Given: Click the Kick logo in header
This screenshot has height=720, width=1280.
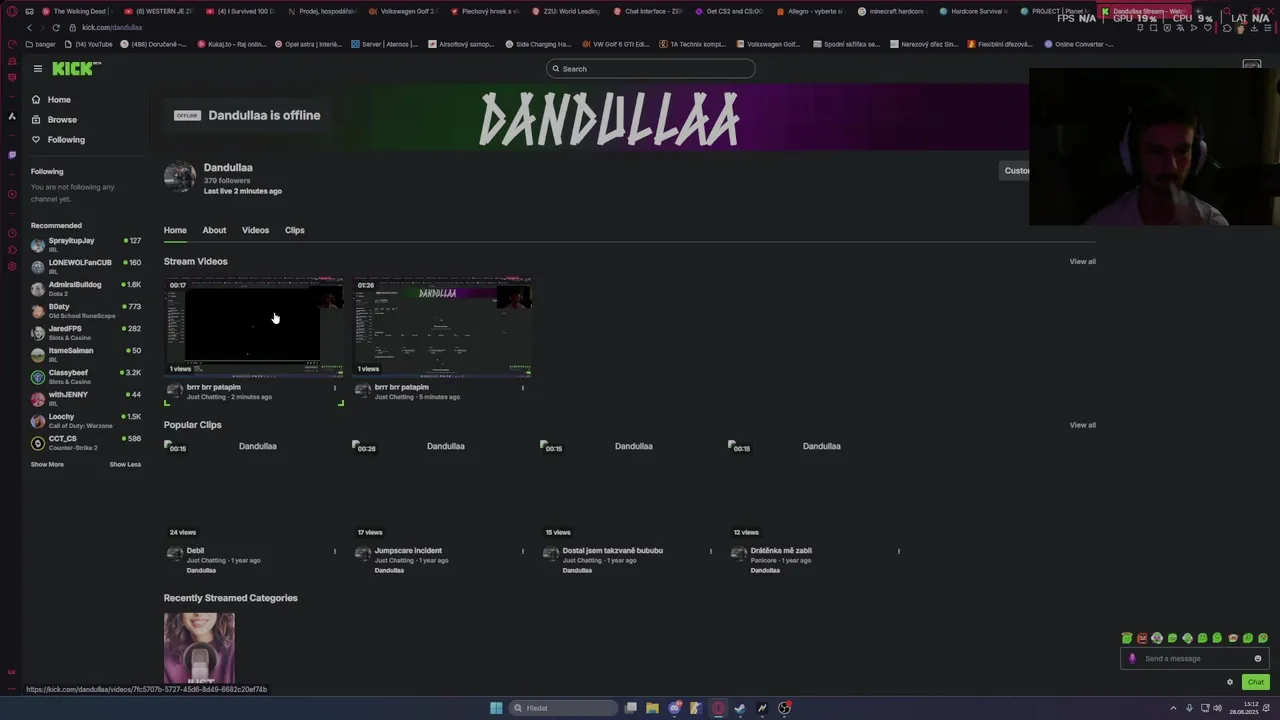Looking at the screenshot, I should click(76, 68).
